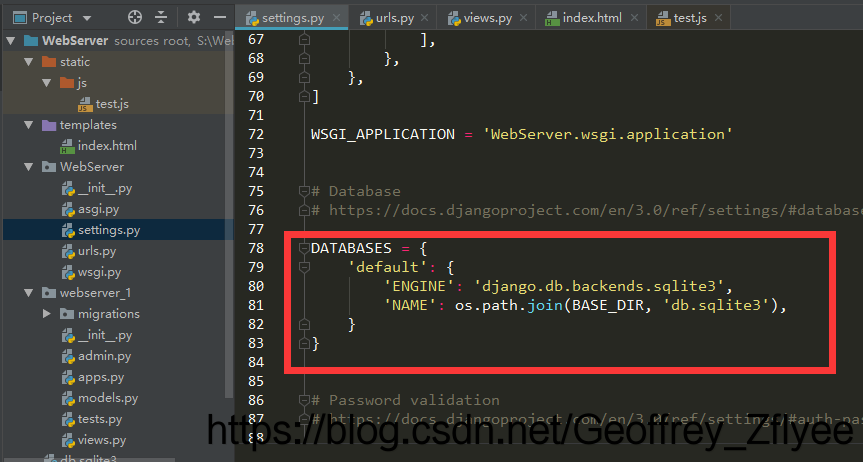Open the docs.djangoproject.com databases link
This screenshot has height=462, width=863.
(x=596, y=210)
